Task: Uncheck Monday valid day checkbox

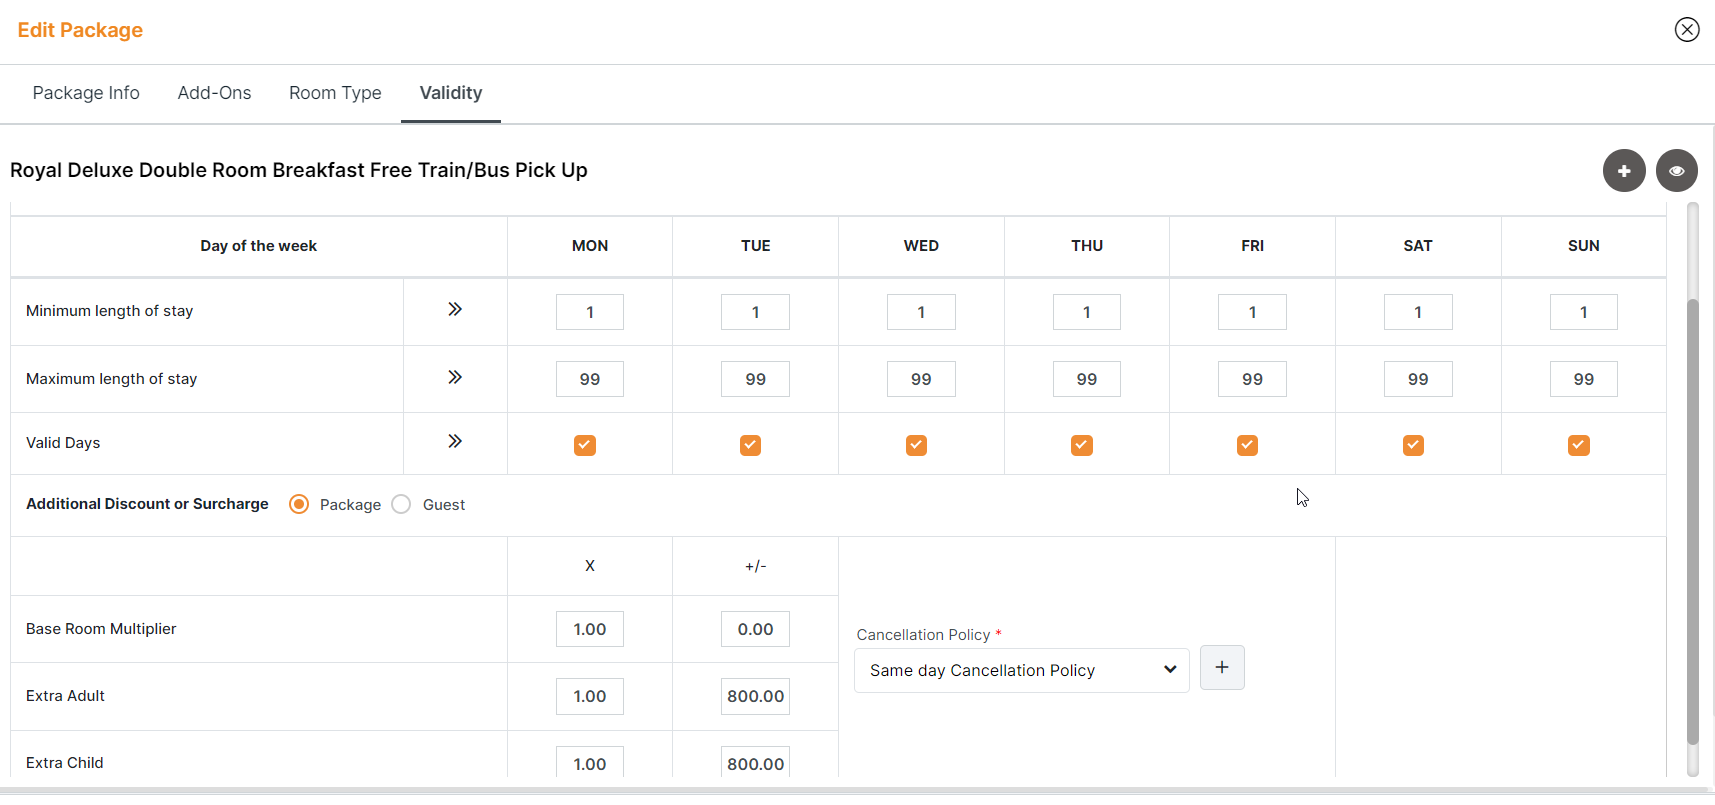Action: (585, 445)
